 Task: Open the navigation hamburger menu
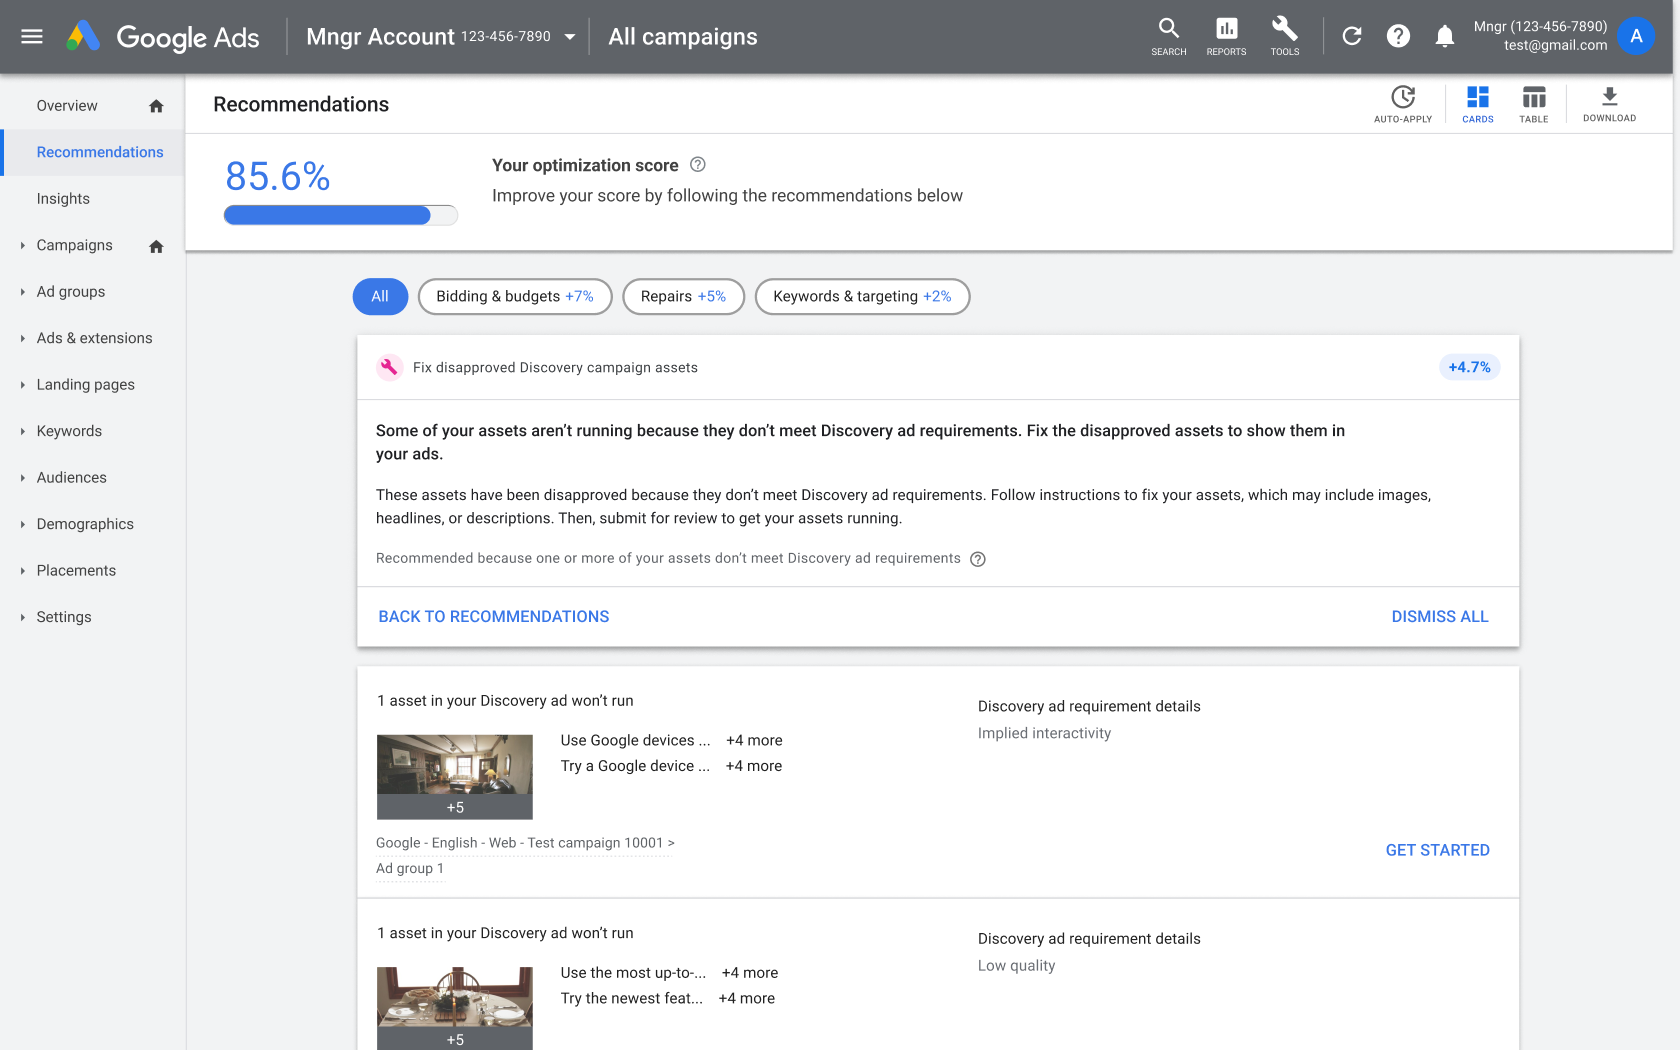tap(31, 36)
